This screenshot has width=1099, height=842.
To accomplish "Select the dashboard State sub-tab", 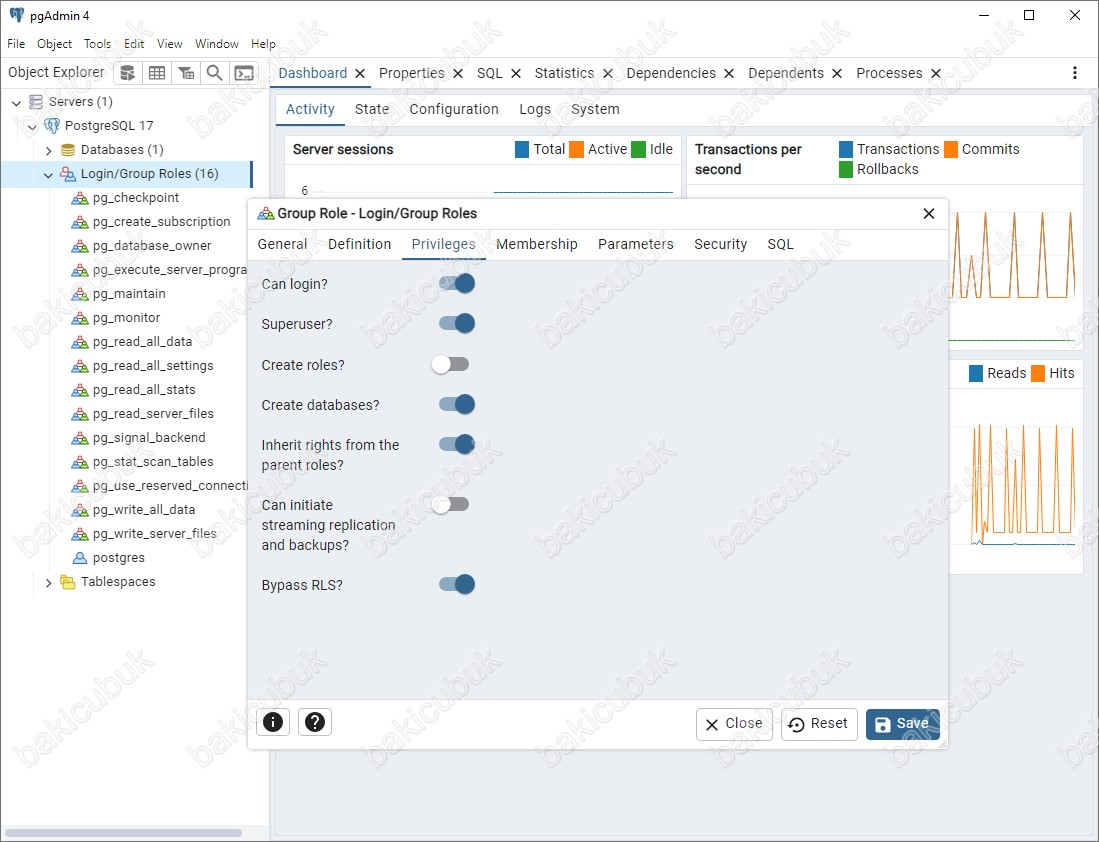I will pos(371,109).
